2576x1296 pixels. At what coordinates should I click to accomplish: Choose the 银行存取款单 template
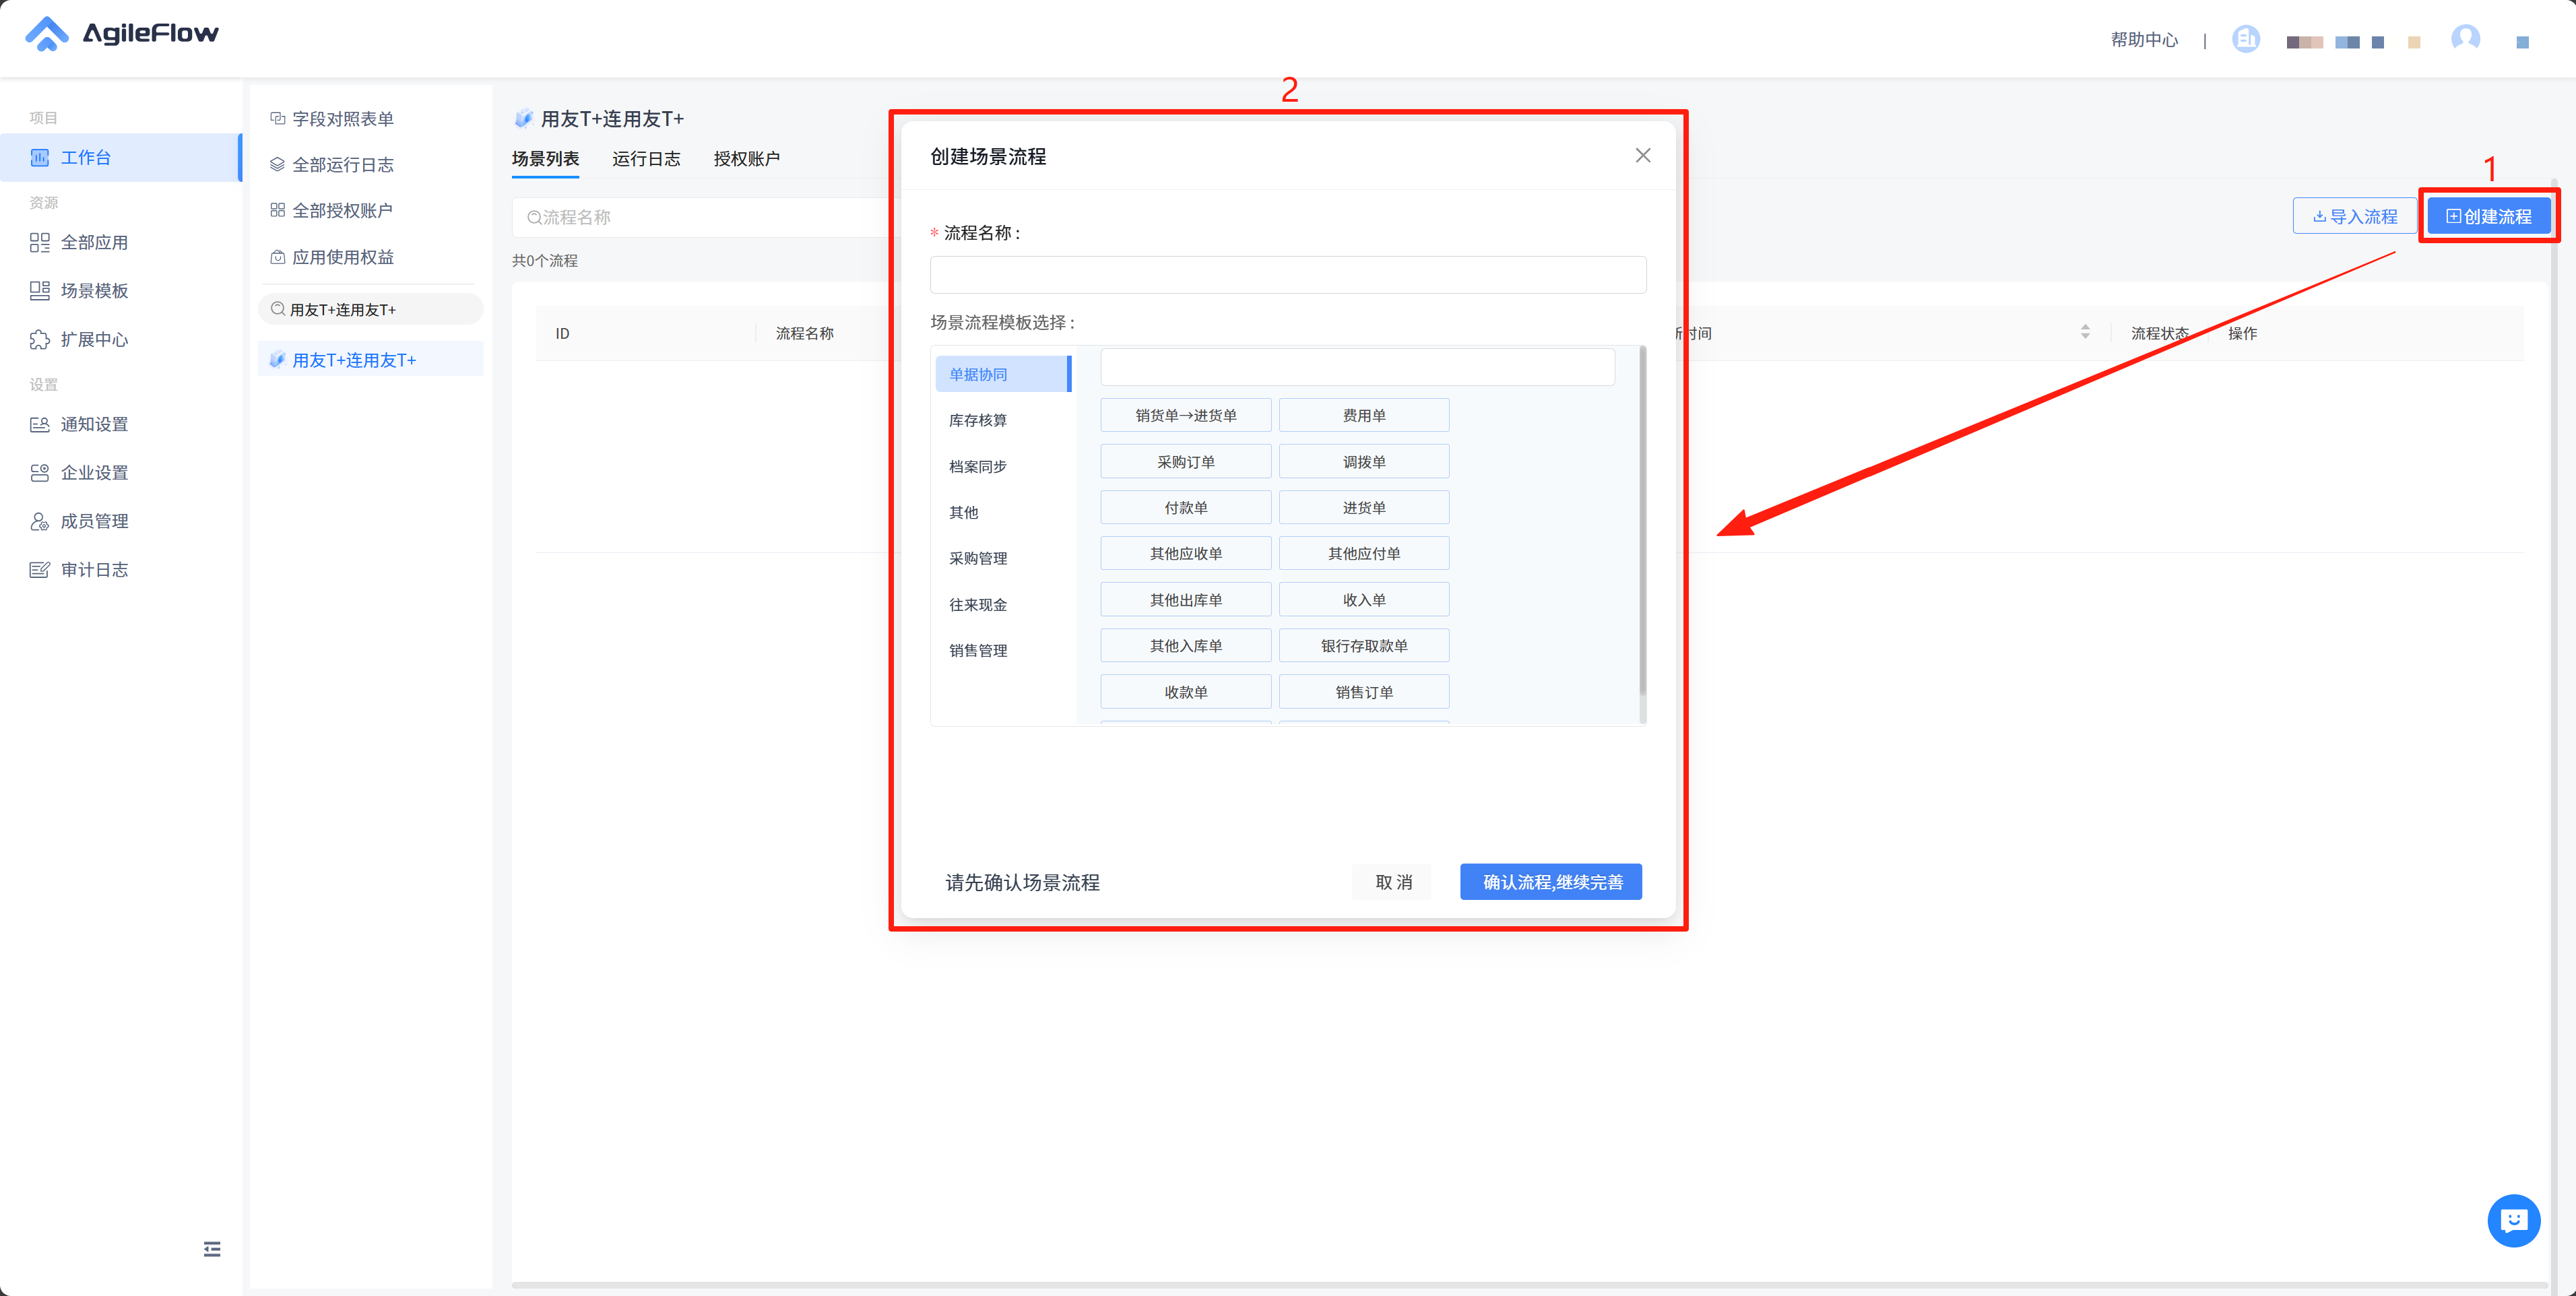point(1364,645)
